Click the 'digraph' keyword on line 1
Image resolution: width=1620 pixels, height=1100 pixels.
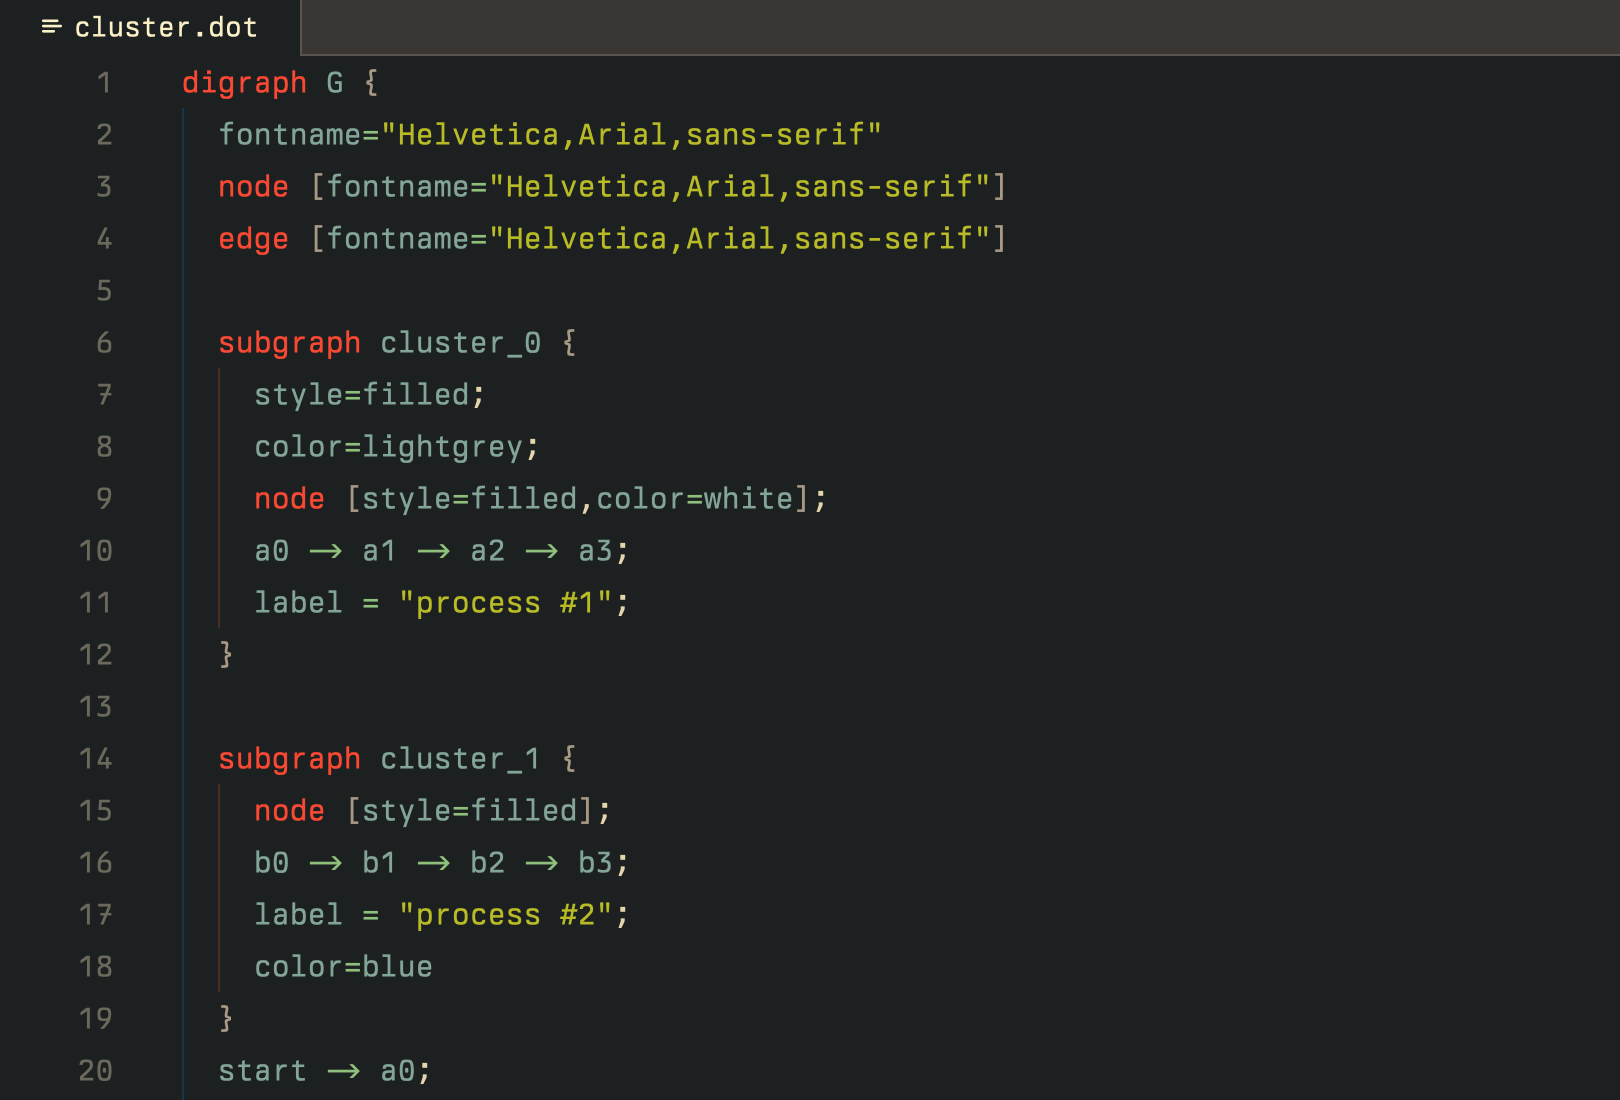pos(244,83)
